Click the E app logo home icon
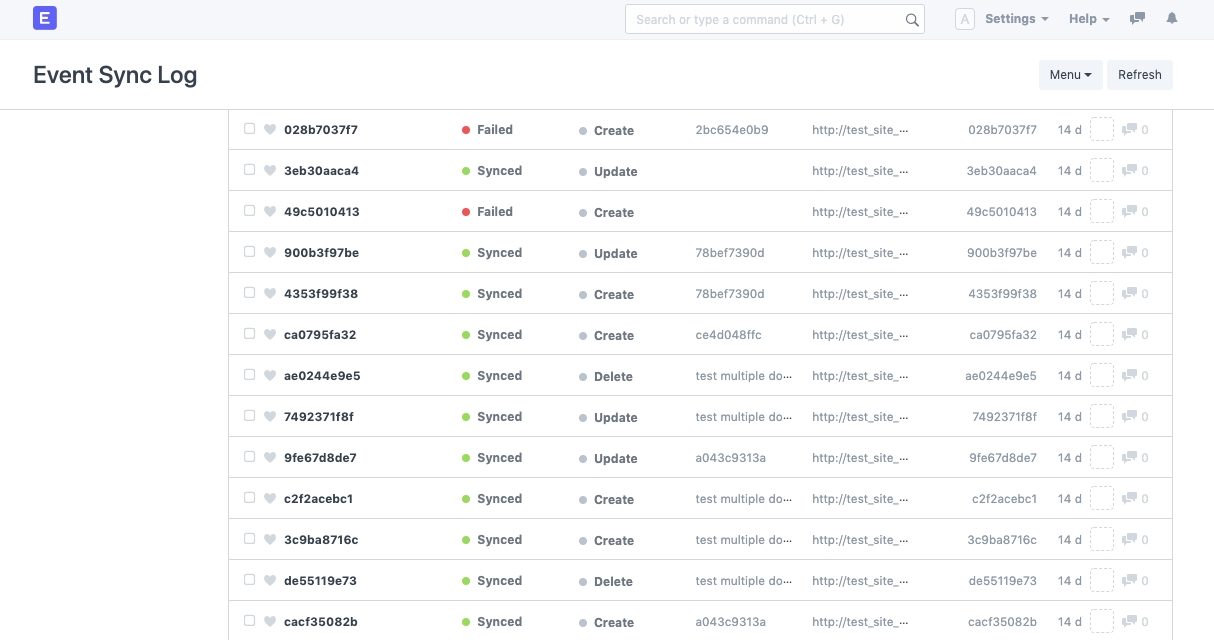The width and height of the screenshot is (1214, 640). coord(45,18)
